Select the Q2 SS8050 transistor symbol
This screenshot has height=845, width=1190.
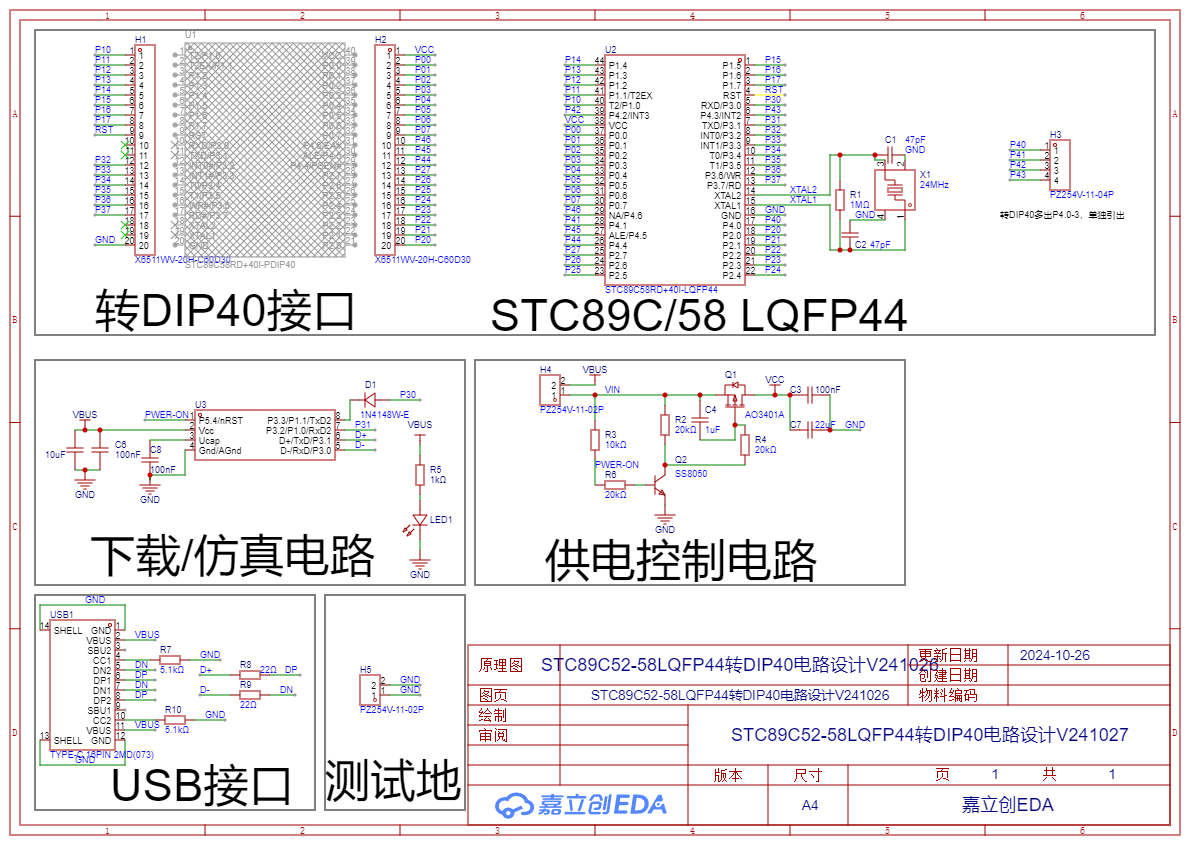659,484
